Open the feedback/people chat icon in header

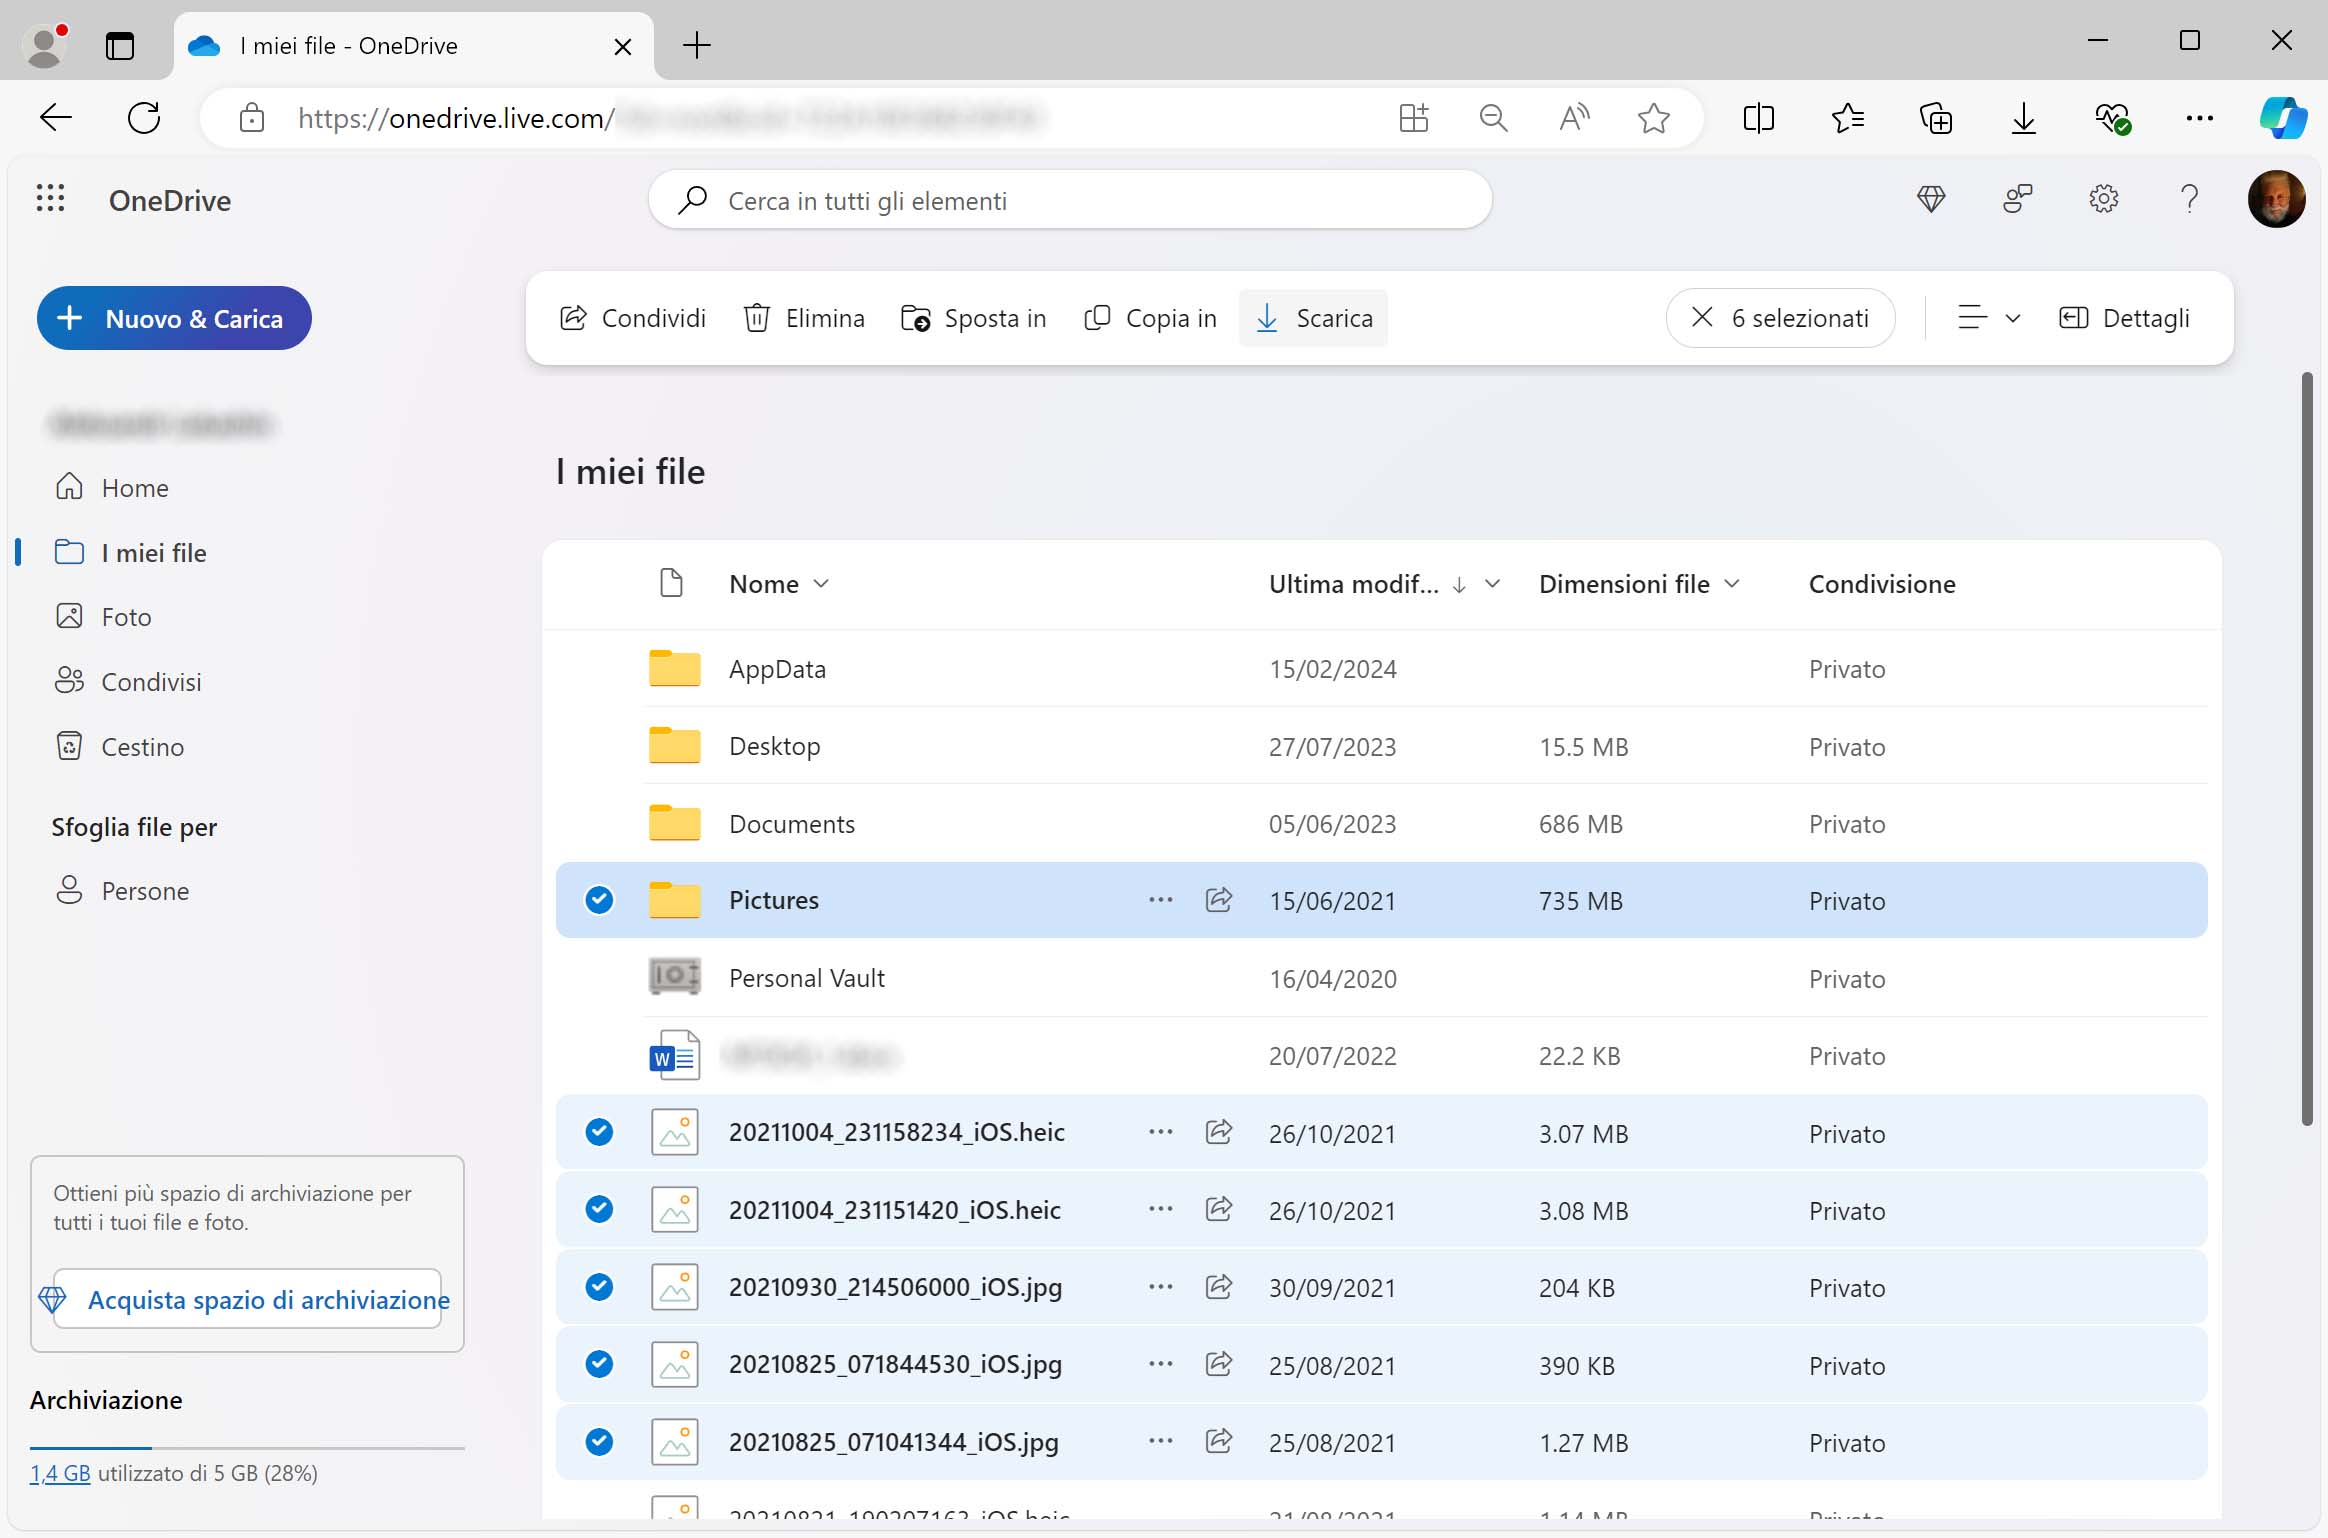pyautogui.click(x=2018, y=199)
